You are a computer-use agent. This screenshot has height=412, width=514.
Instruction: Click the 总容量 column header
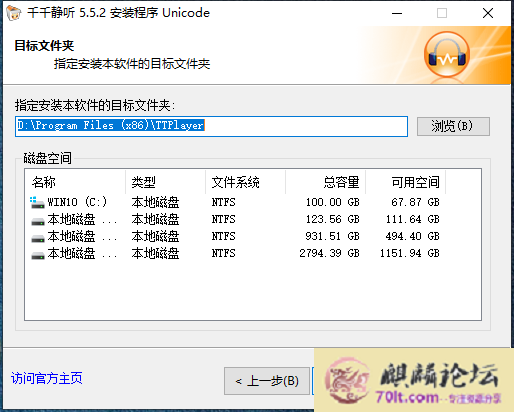coord(326,182)
